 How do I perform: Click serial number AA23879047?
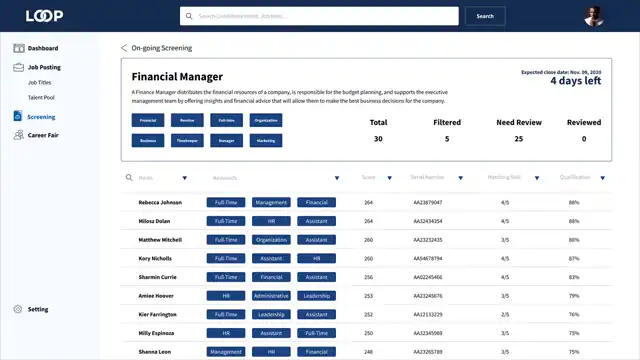[x=428, y=202]
